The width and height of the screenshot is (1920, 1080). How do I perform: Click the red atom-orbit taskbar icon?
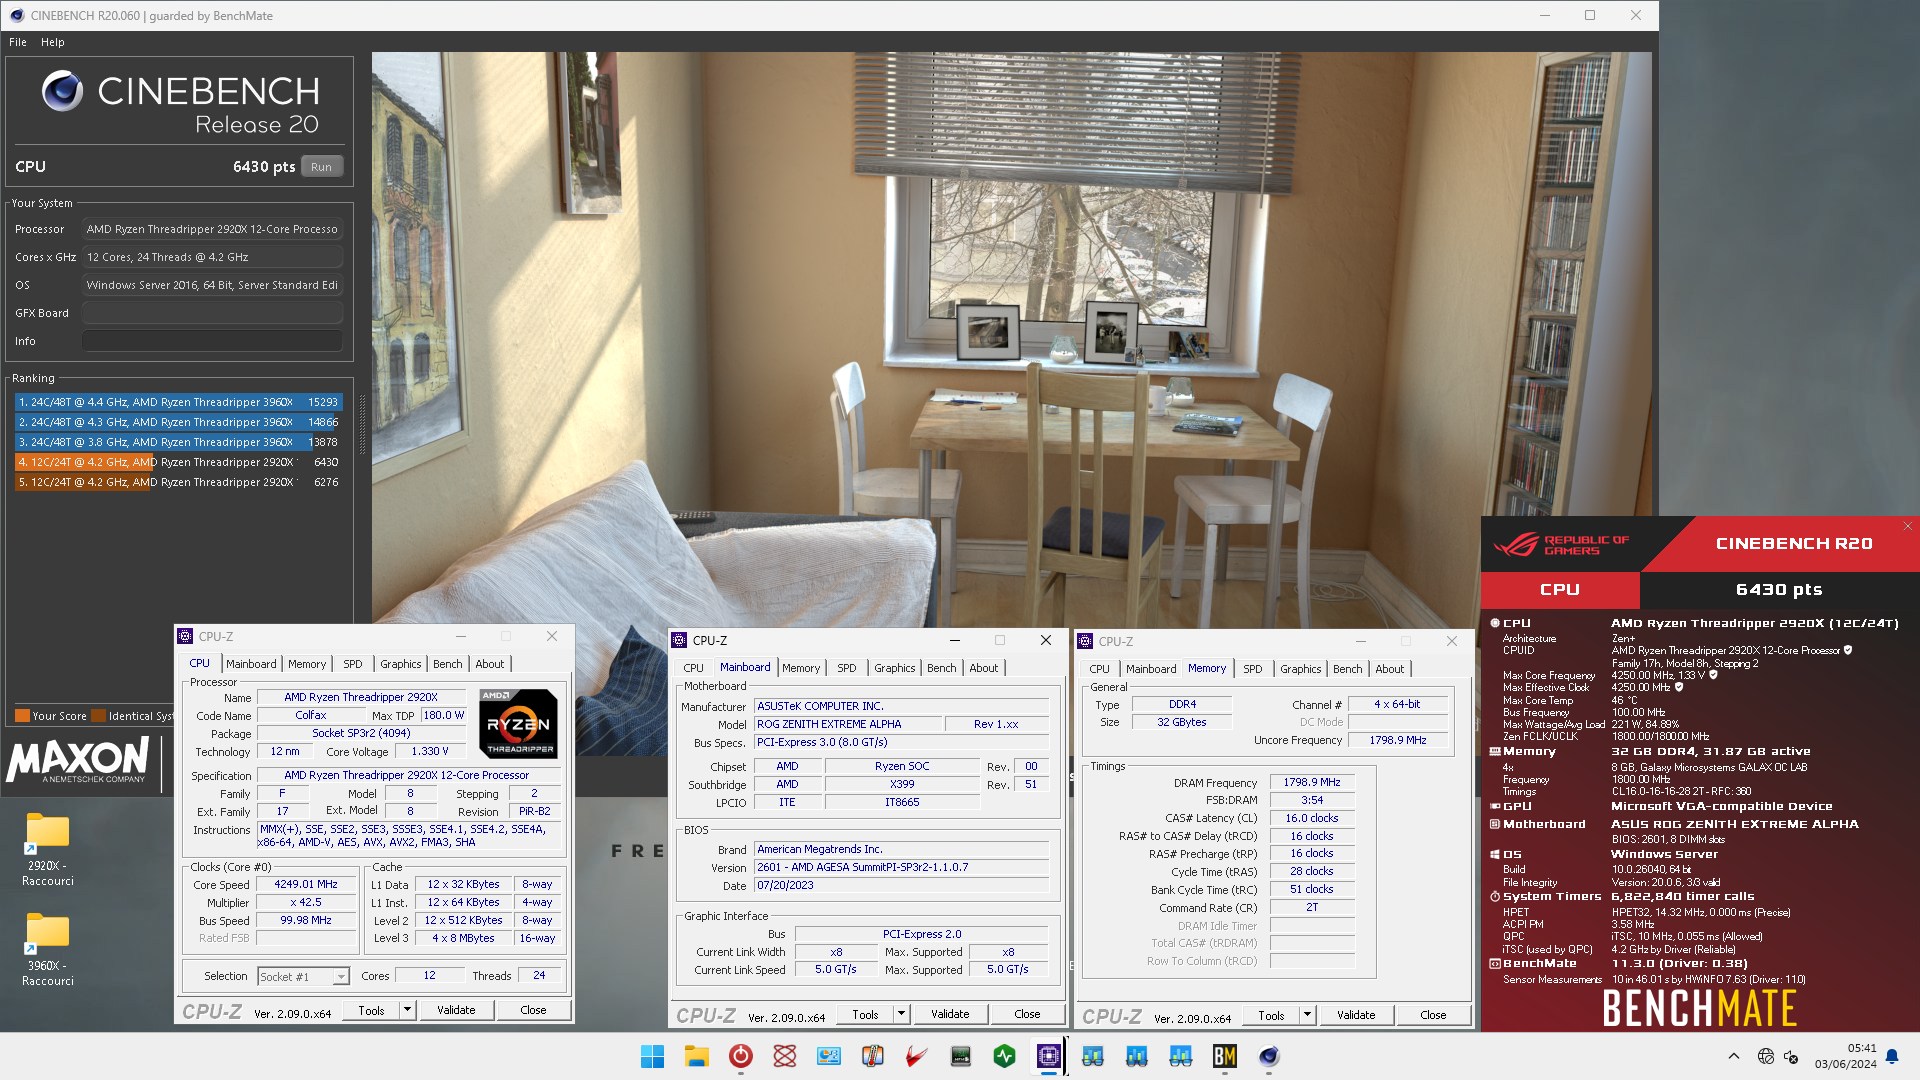[x=784, y=1056]
